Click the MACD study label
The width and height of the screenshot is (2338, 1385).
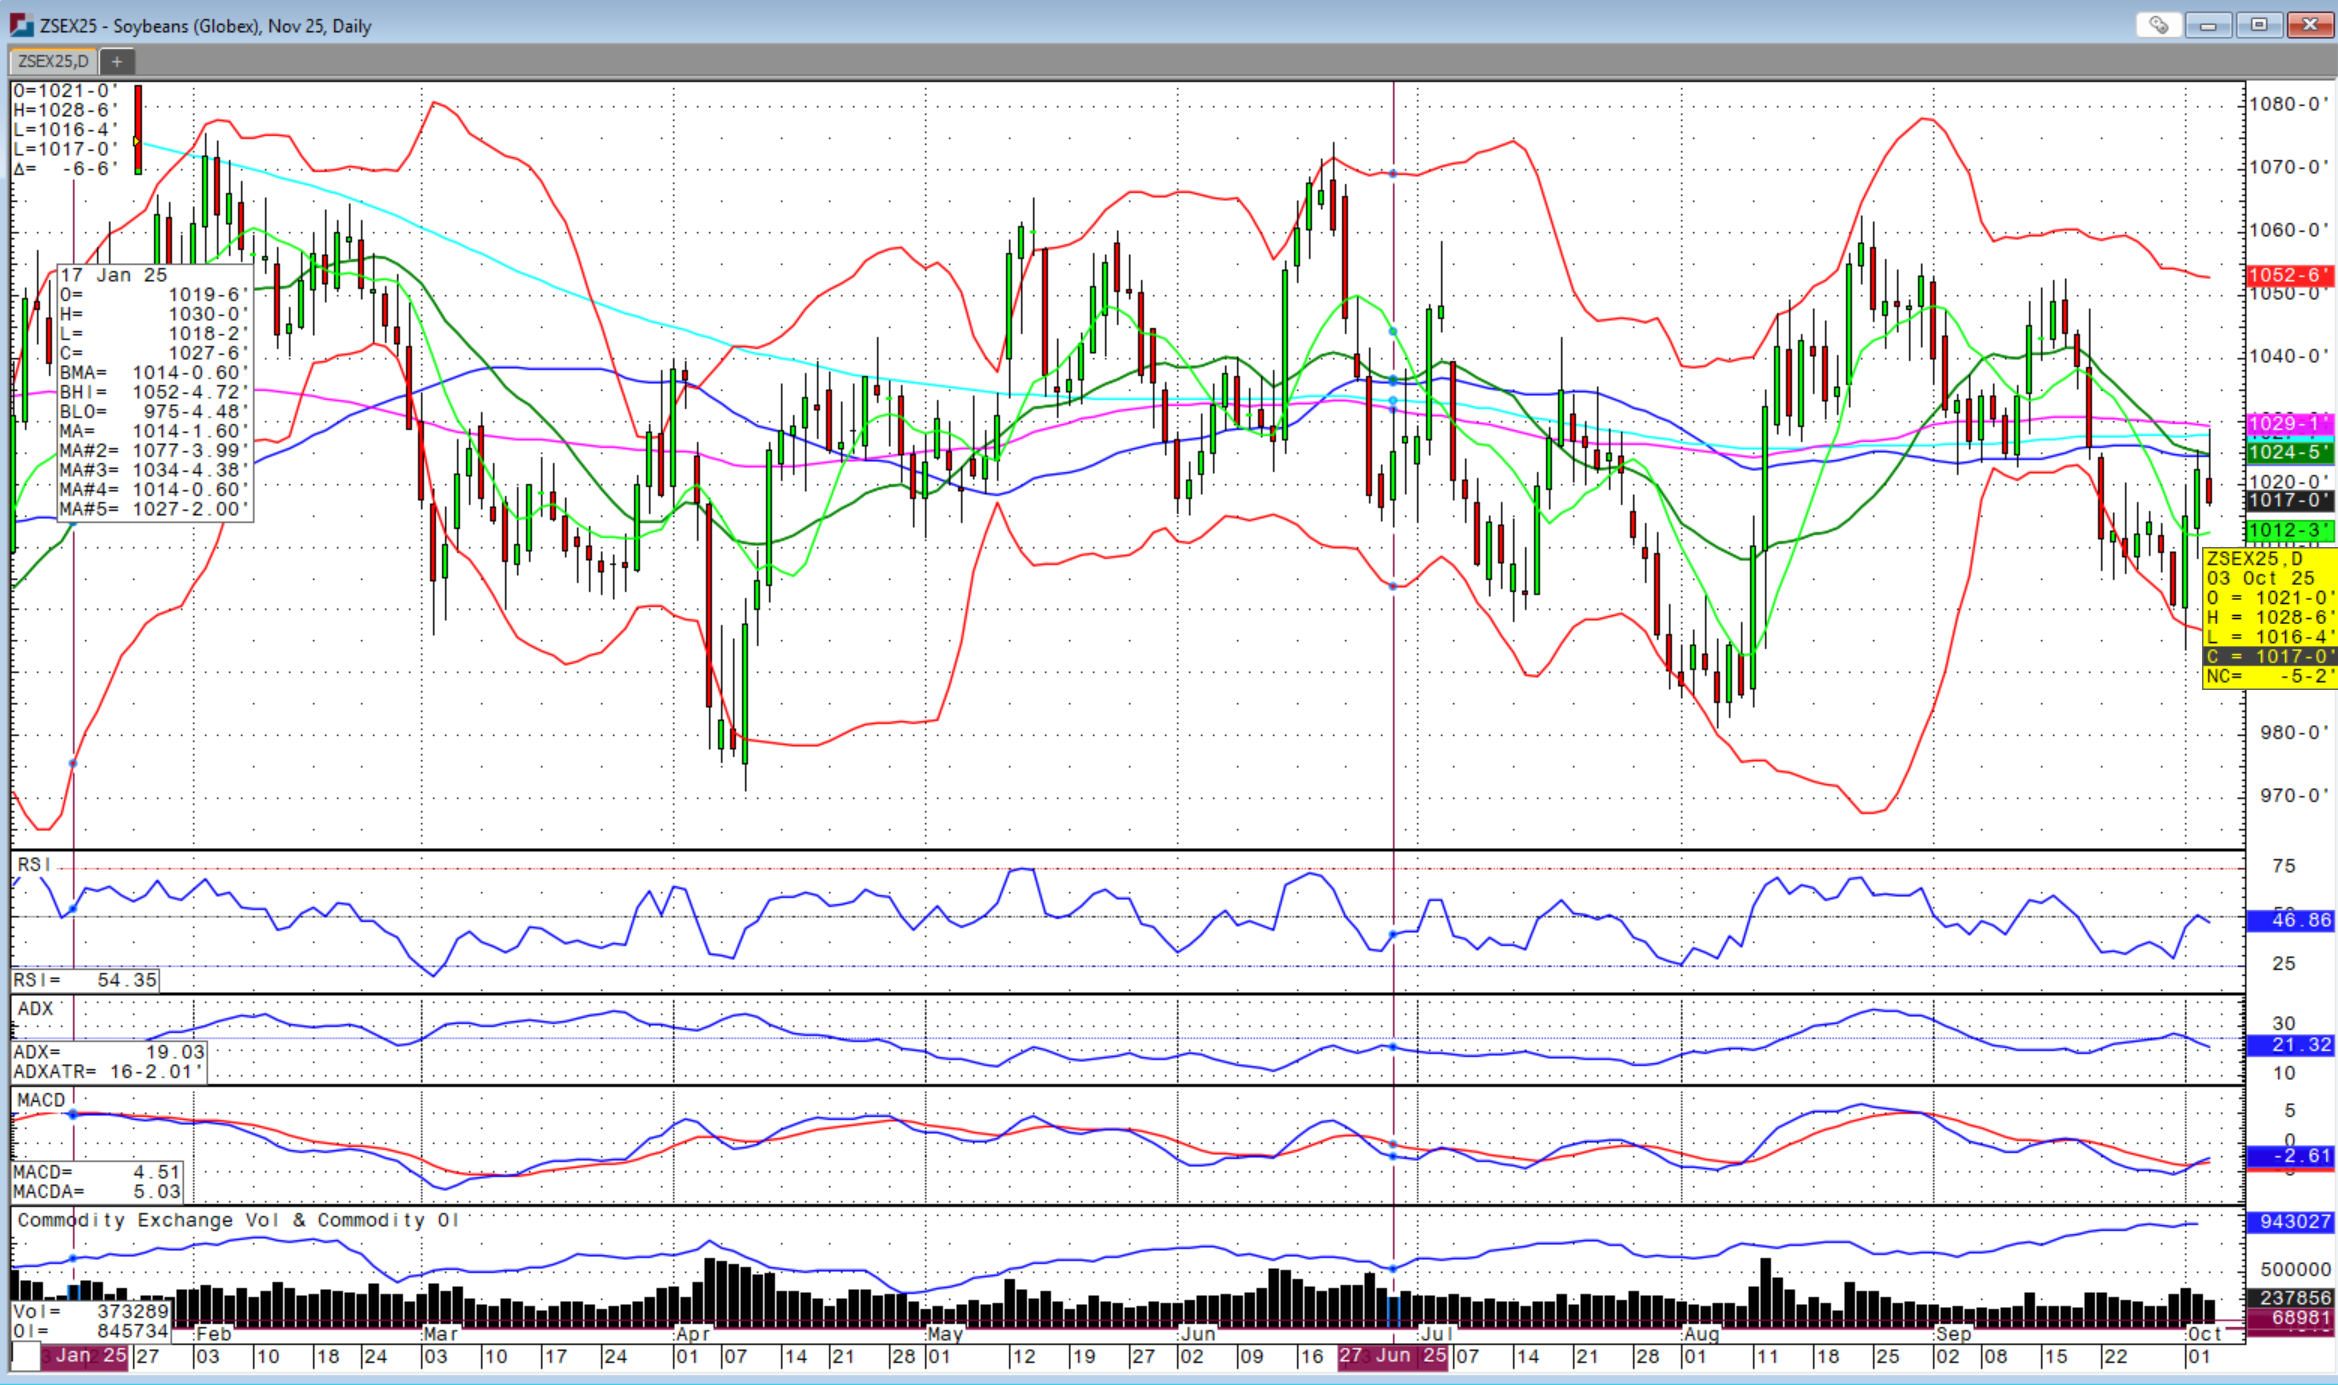pyautogui.click(x=41, y=1100)
